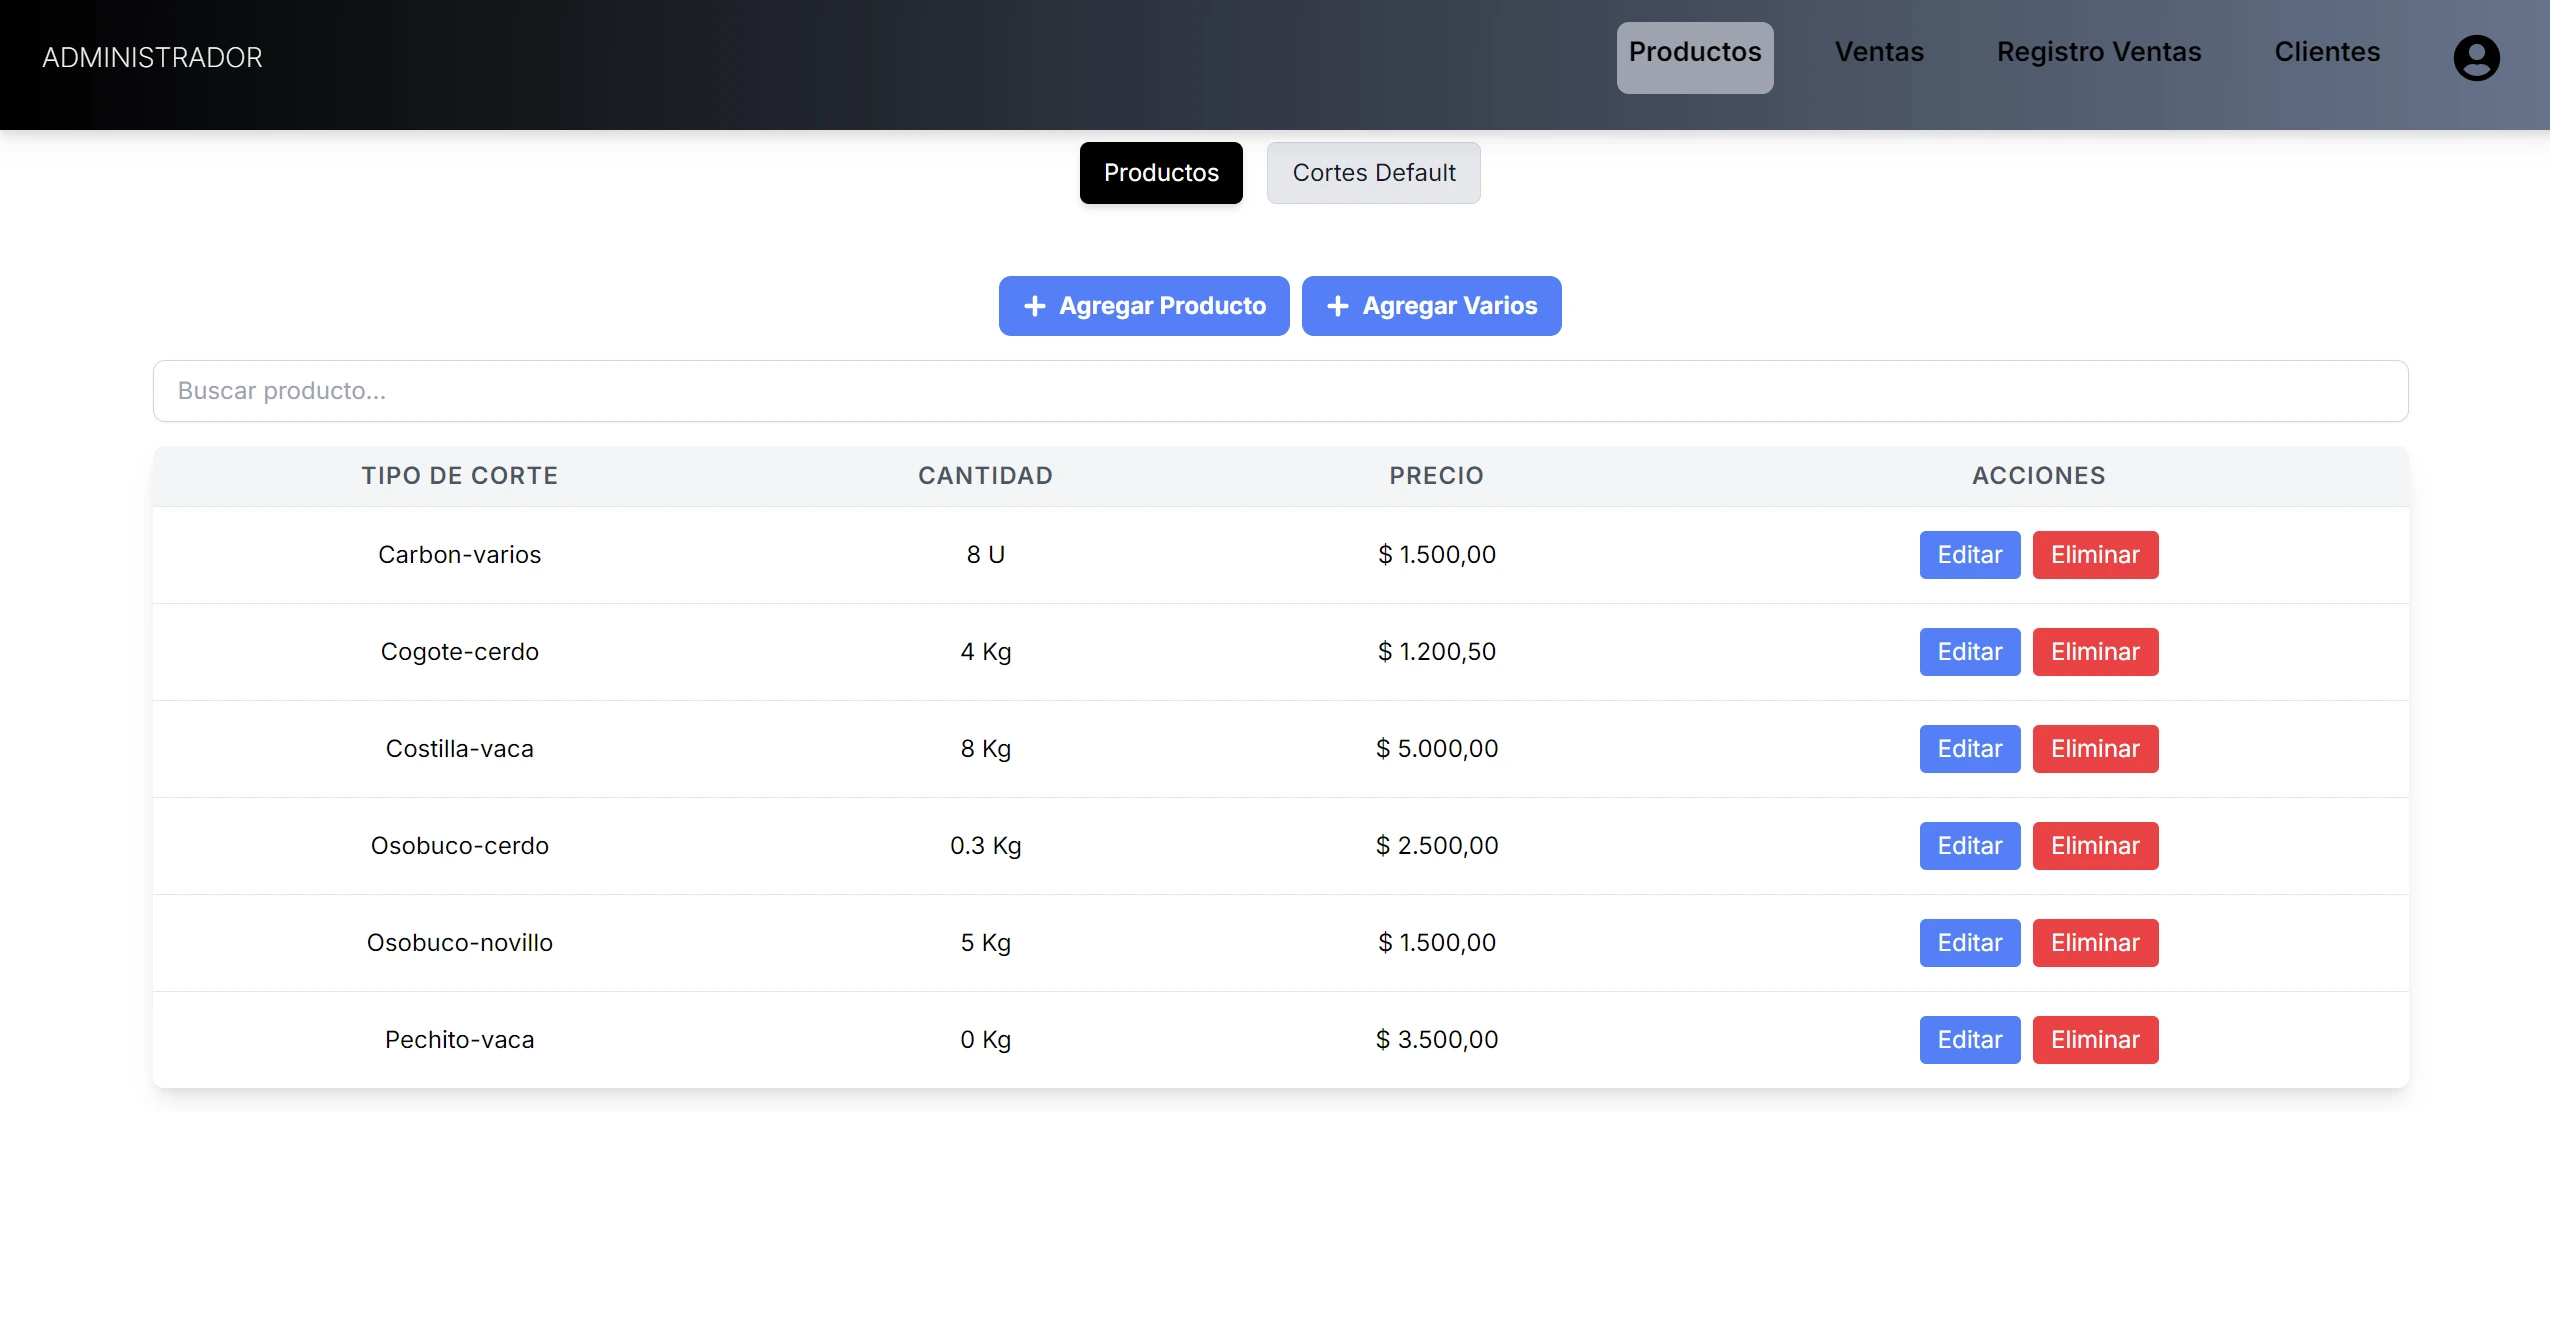Image resolution: width=2550 pixels, height=1325 pixels.
Task: Click the CANTIDAD column header
Action: [x=985, y=476]
